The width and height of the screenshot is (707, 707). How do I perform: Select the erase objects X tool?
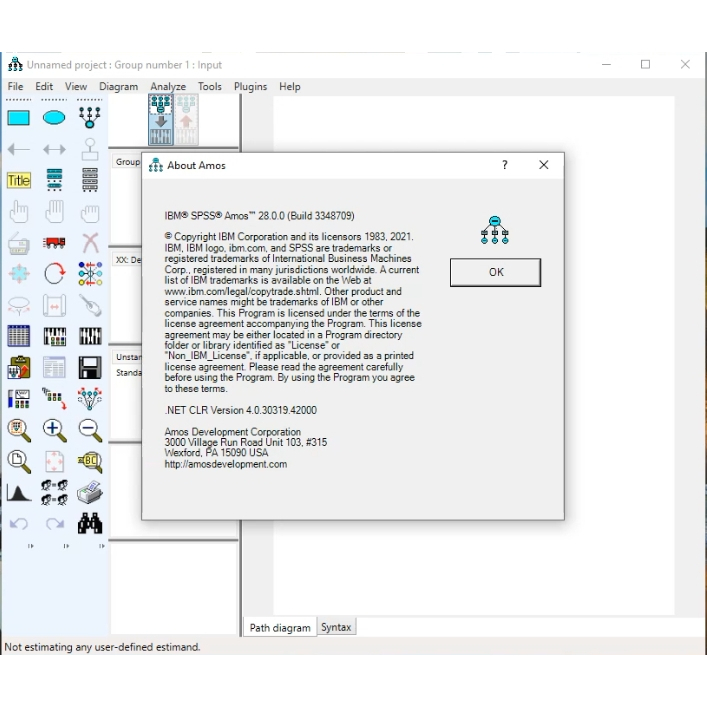click(x=90, y=243)
